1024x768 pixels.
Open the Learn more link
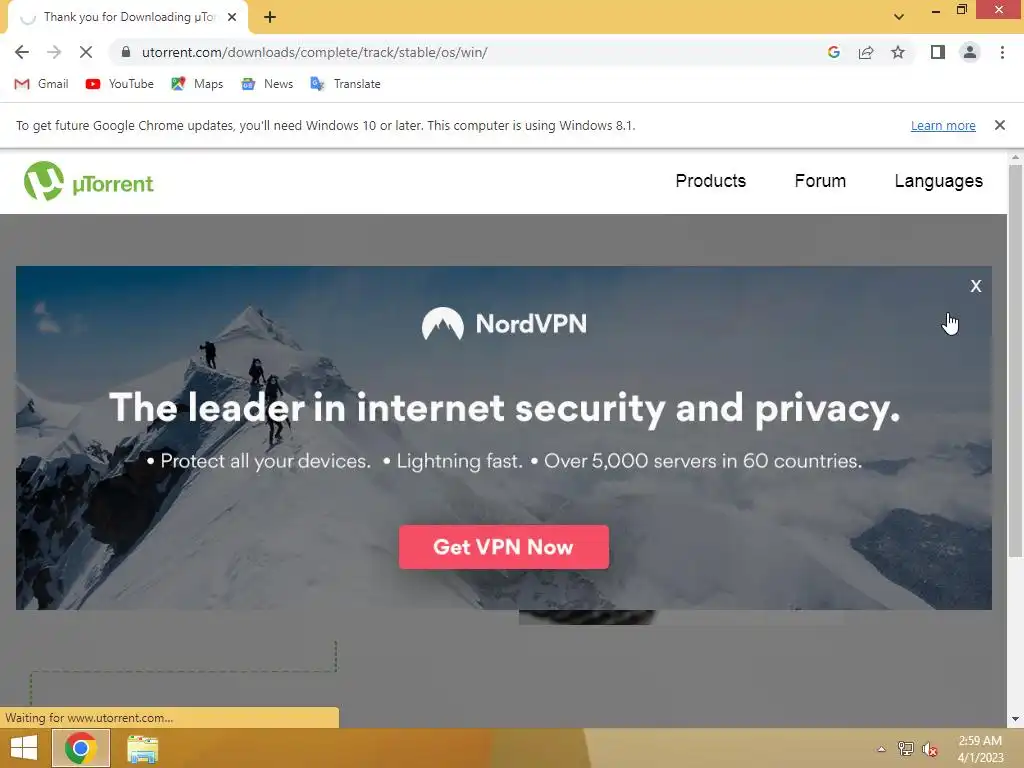(943, 125)
